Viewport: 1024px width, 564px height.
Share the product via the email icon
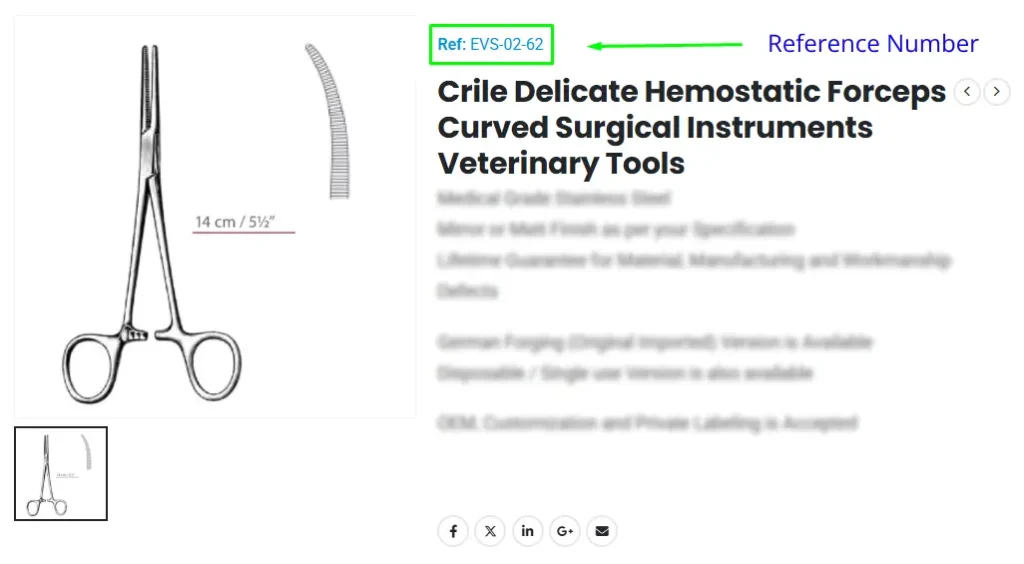(x=601, y=531)
